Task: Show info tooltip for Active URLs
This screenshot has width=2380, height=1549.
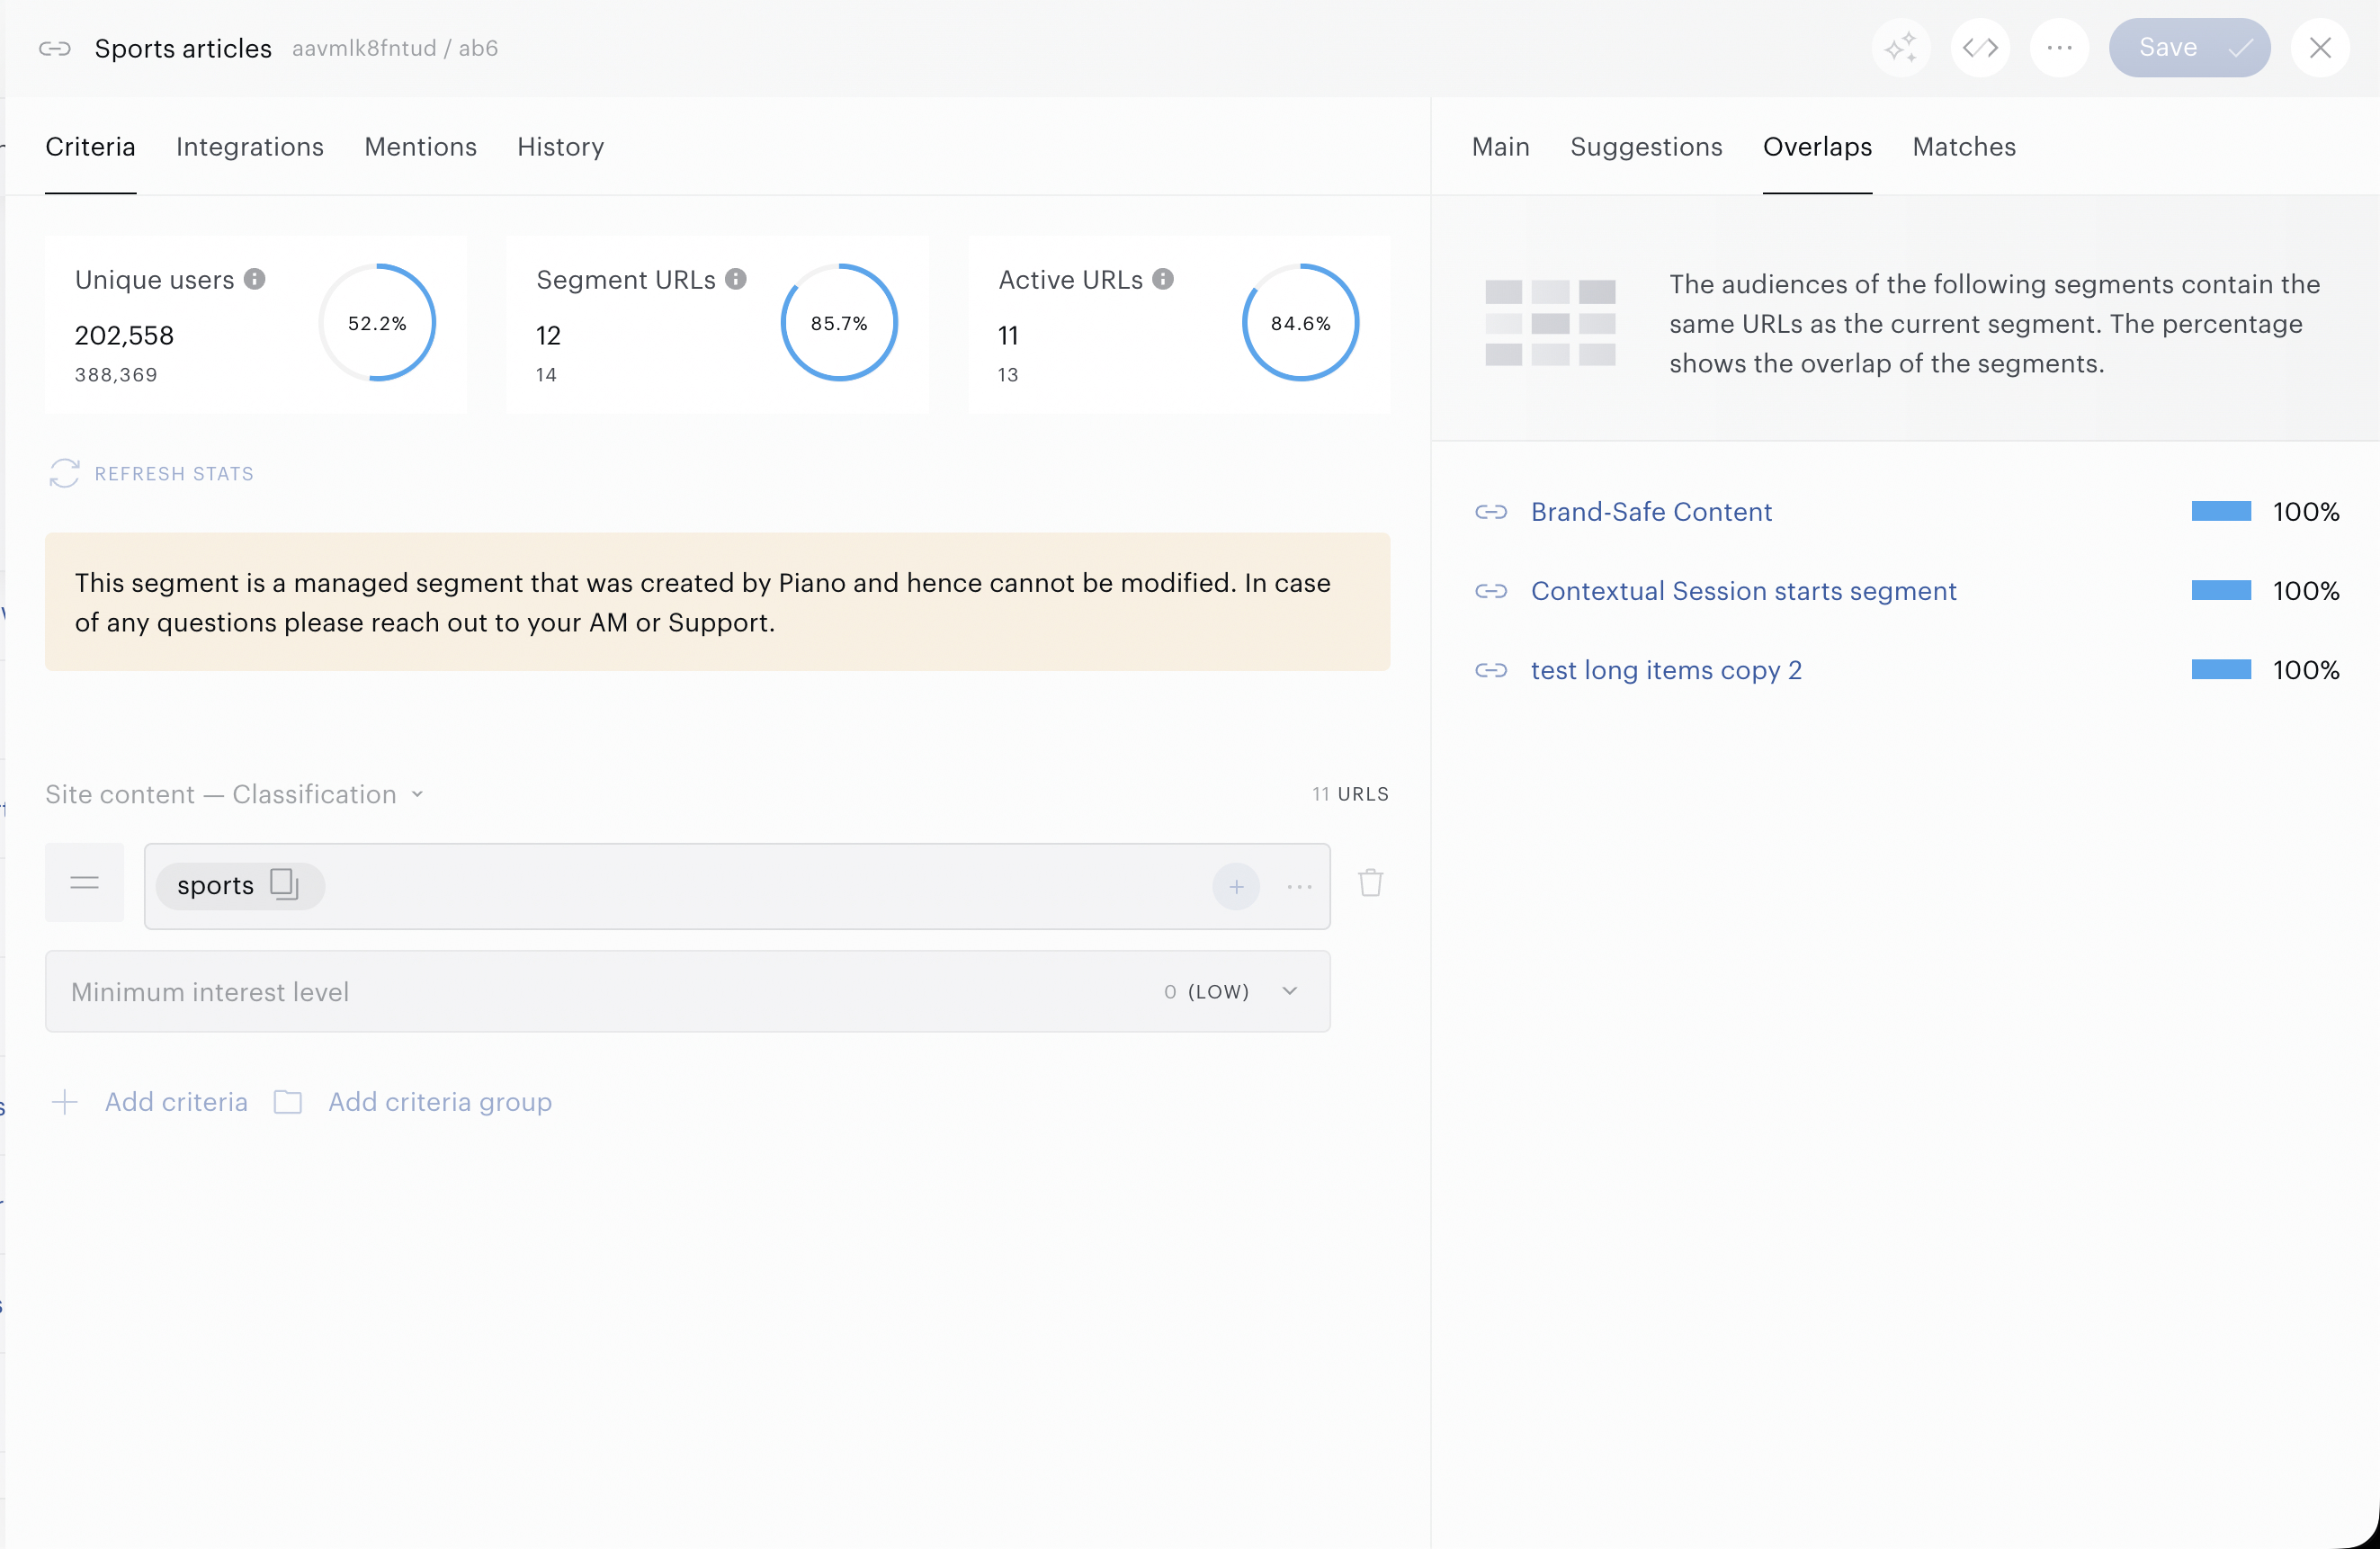Action: coord(1163,279)
